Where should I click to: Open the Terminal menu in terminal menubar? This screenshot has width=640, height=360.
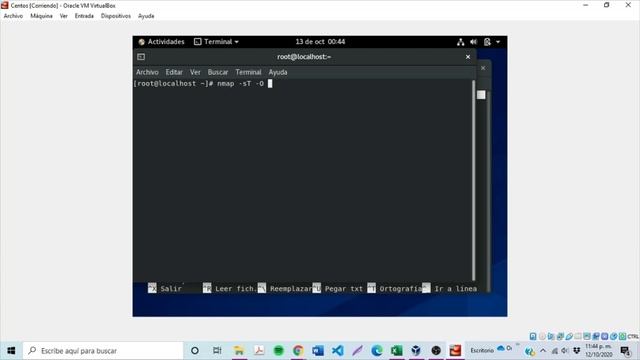coord(248,72)
